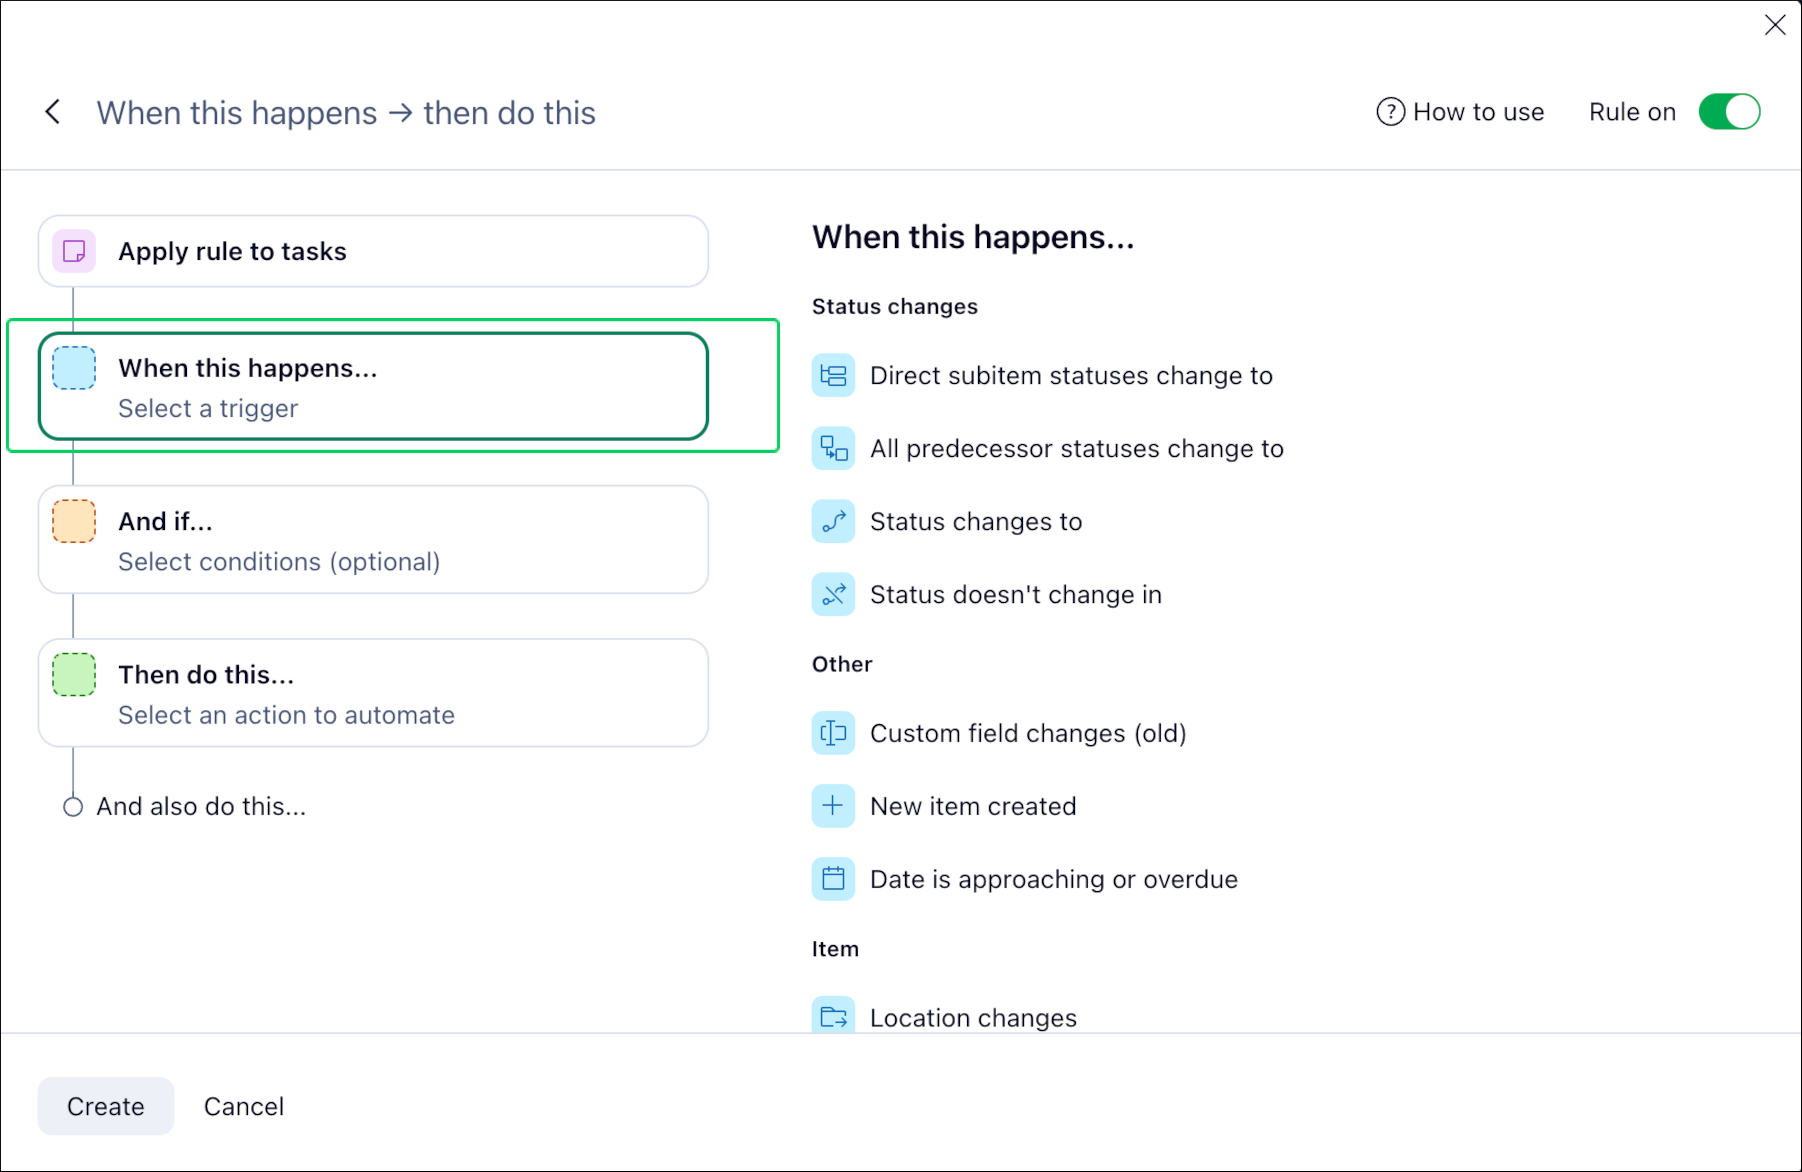Close the rule dialog with the X
This screenshot has width=1802, height=1172.
pos(1775,25)
